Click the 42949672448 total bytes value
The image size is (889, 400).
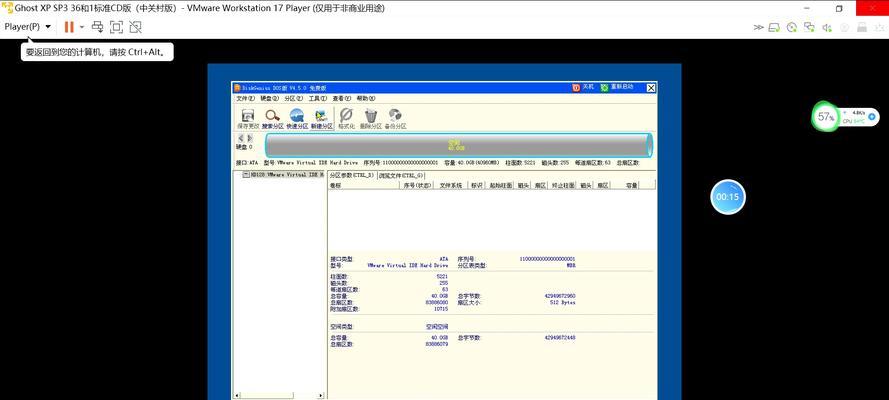(x=560, y=337)
